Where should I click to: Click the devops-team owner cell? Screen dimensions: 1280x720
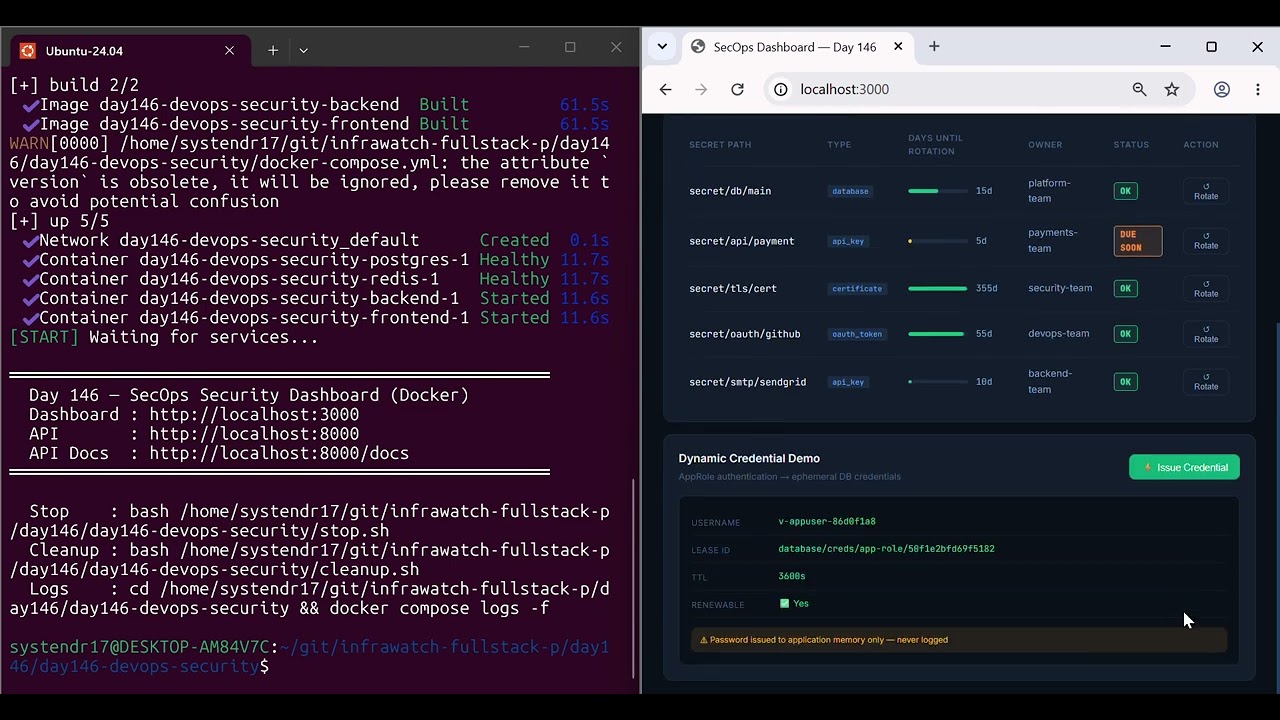point(1058,334)
